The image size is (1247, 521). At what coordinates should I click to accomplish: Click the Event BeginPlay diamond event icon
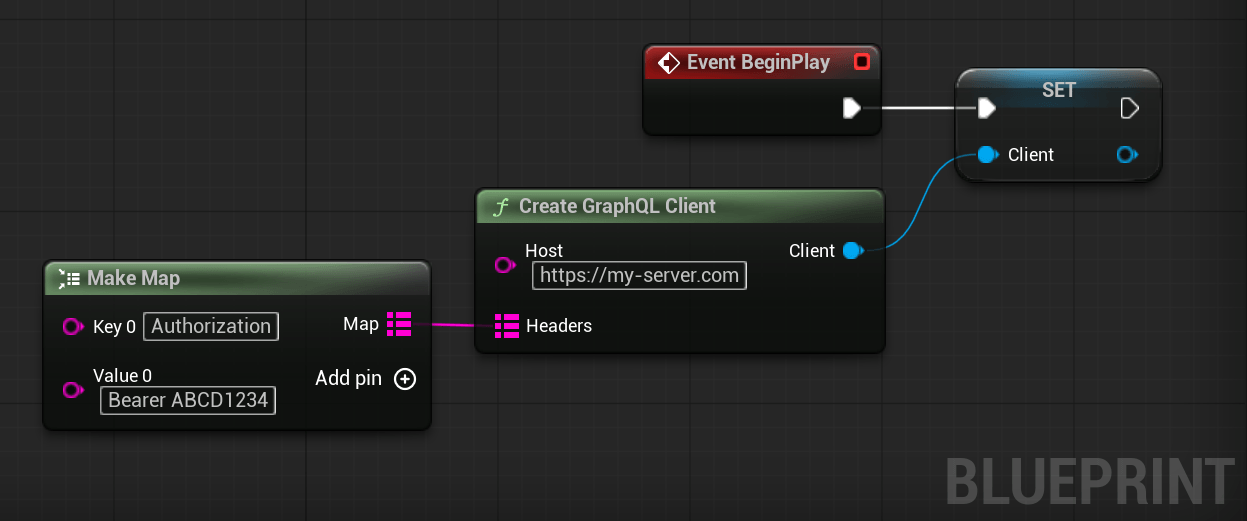tap(668, 63)
